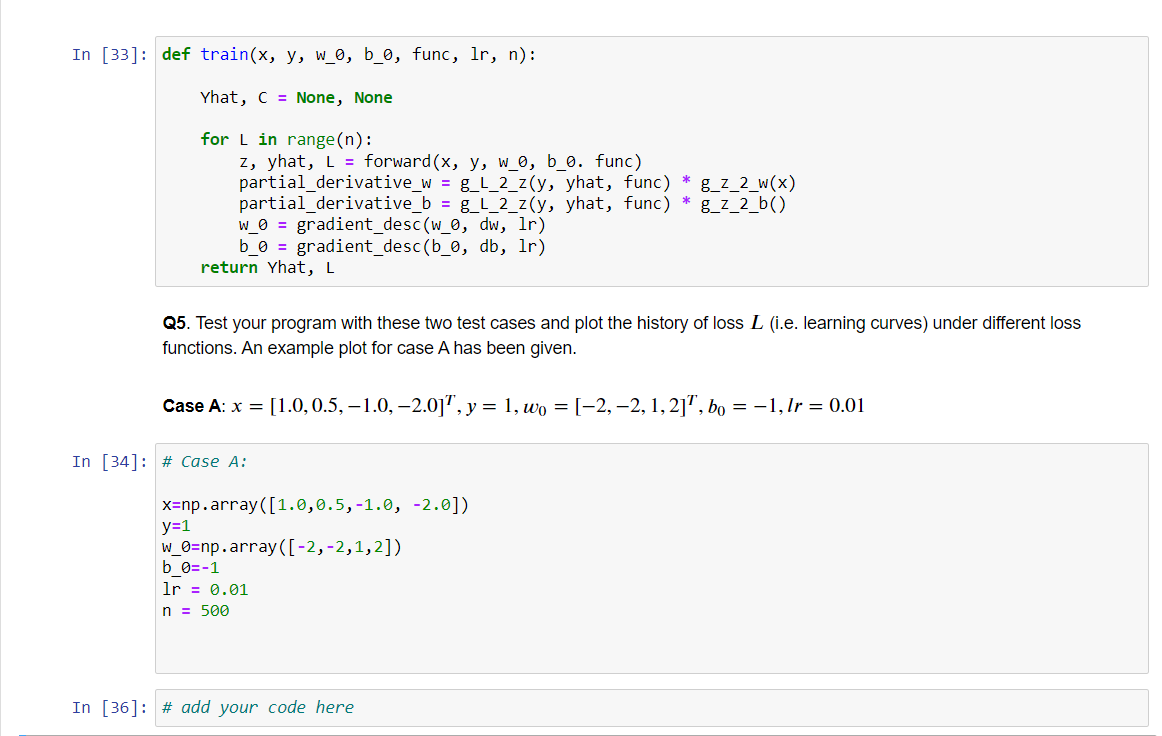
Task: Click the w_0=np.array([-2,-2,1,2]) line
Action: click(x=282, y=547)
